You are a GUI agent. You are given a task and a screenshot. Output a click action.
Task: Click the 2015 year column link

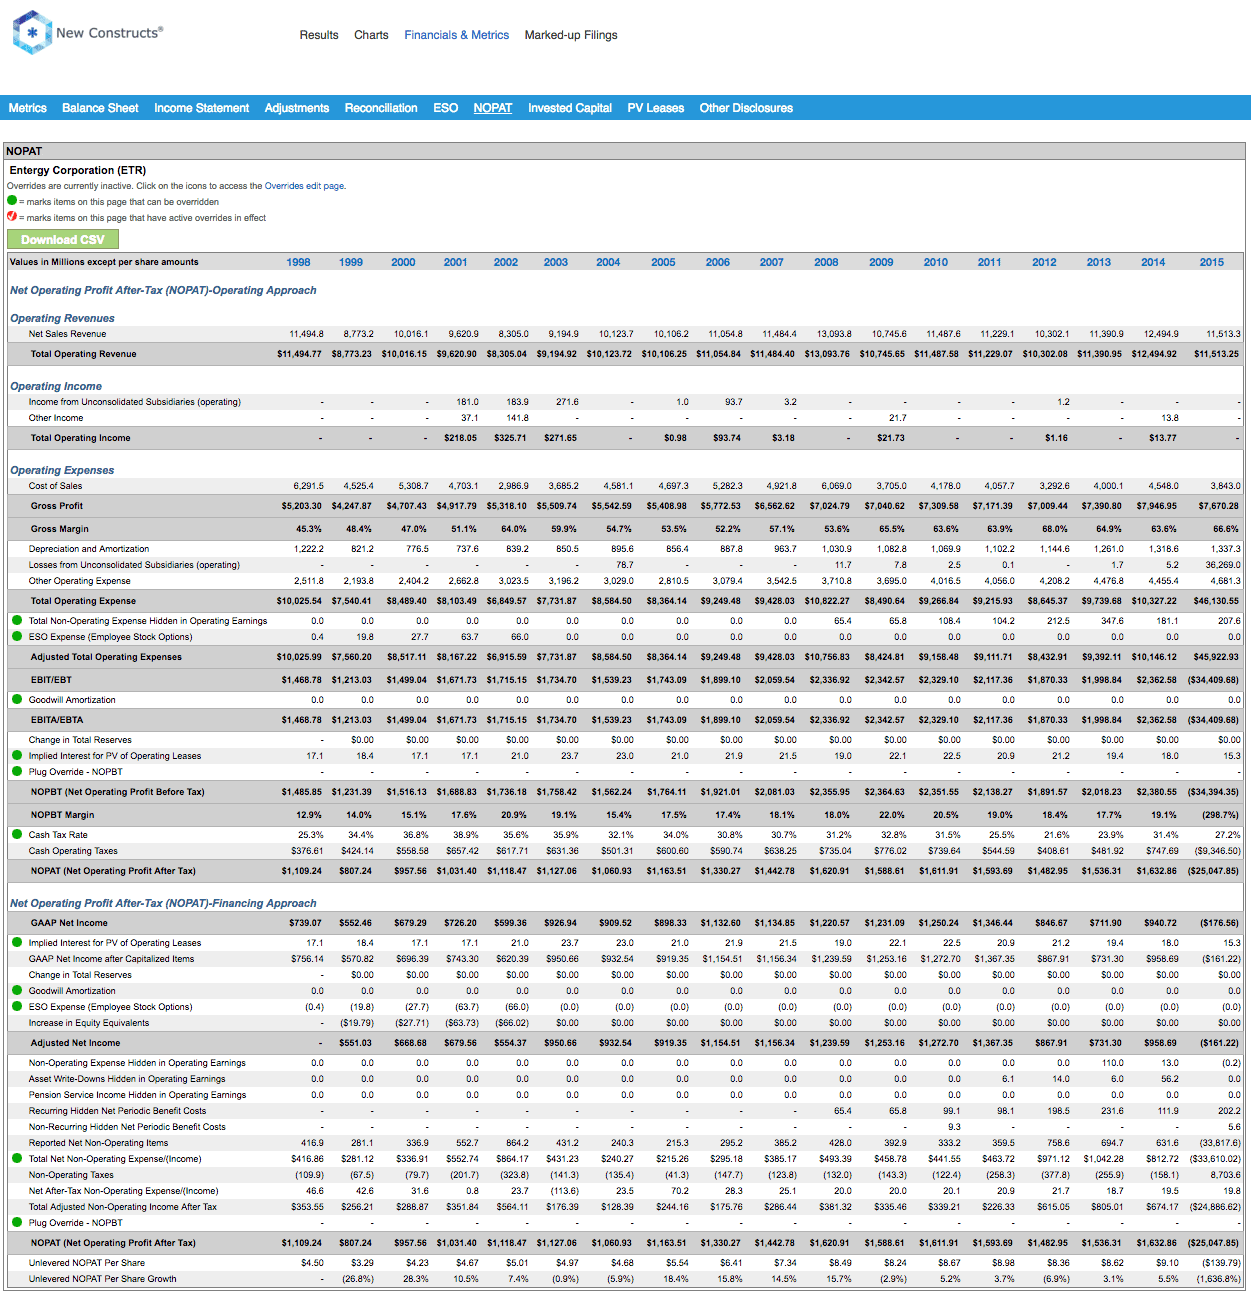click(1212, 262)
